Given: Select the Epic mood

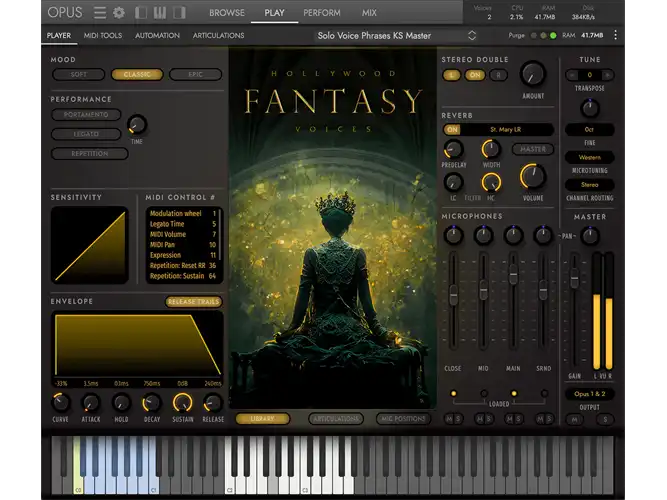Looking at the screenshot, I should coord(195,74).
